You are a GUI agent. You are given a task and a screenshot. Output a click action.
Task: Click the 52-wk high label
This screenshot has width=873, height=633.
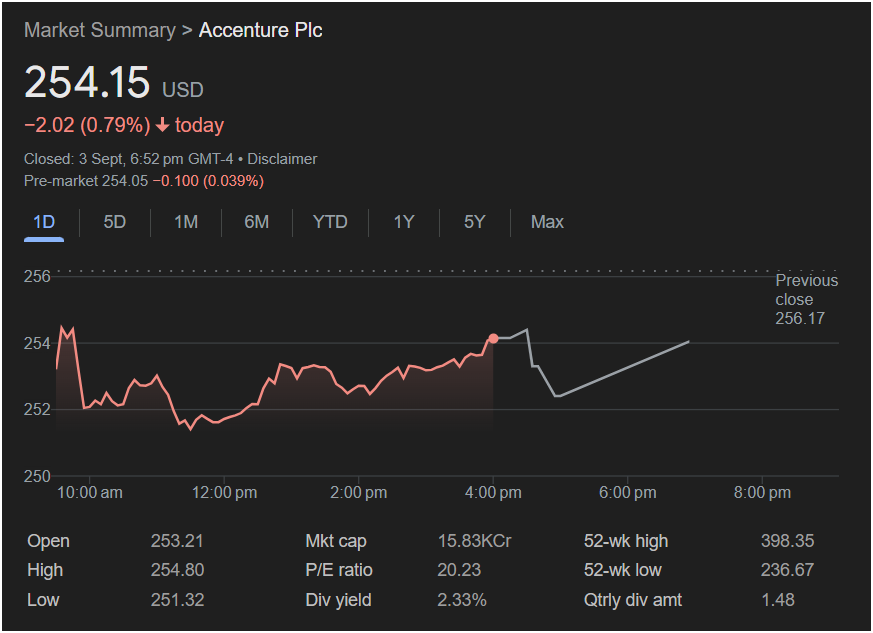pos(626,541)
